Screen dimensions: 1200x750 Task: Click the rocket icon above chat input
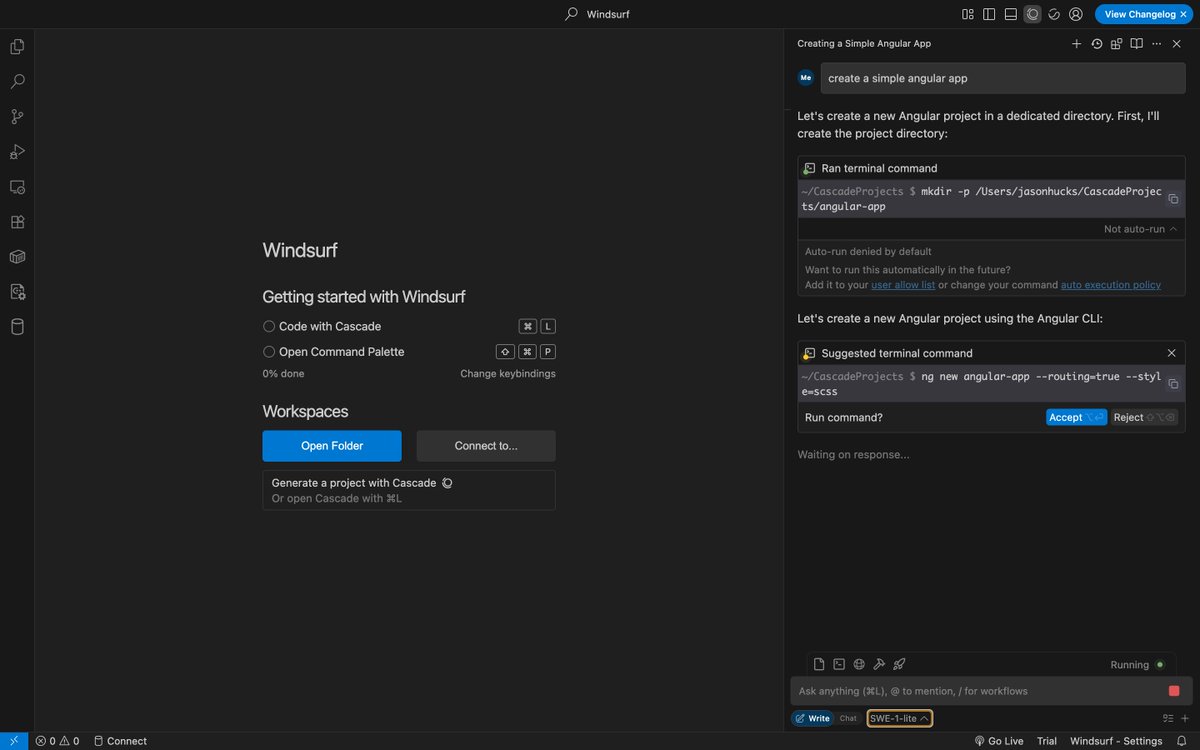[x=899, y=664]
